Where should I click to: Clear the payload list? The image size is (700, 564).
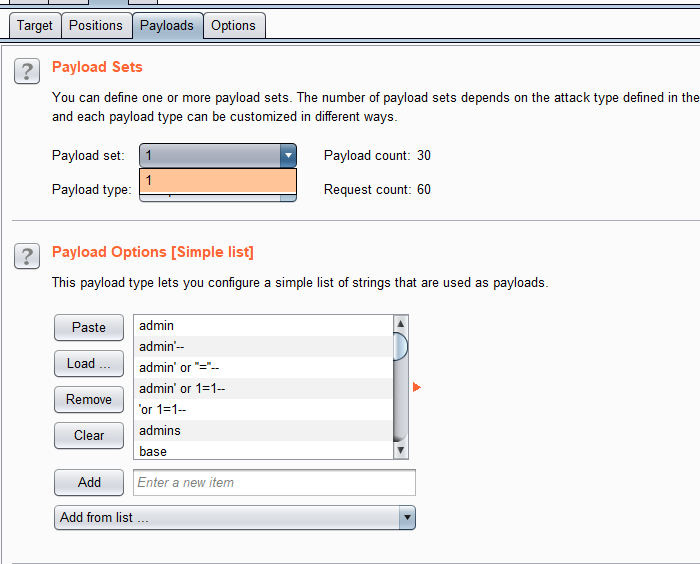click(89, 435)
